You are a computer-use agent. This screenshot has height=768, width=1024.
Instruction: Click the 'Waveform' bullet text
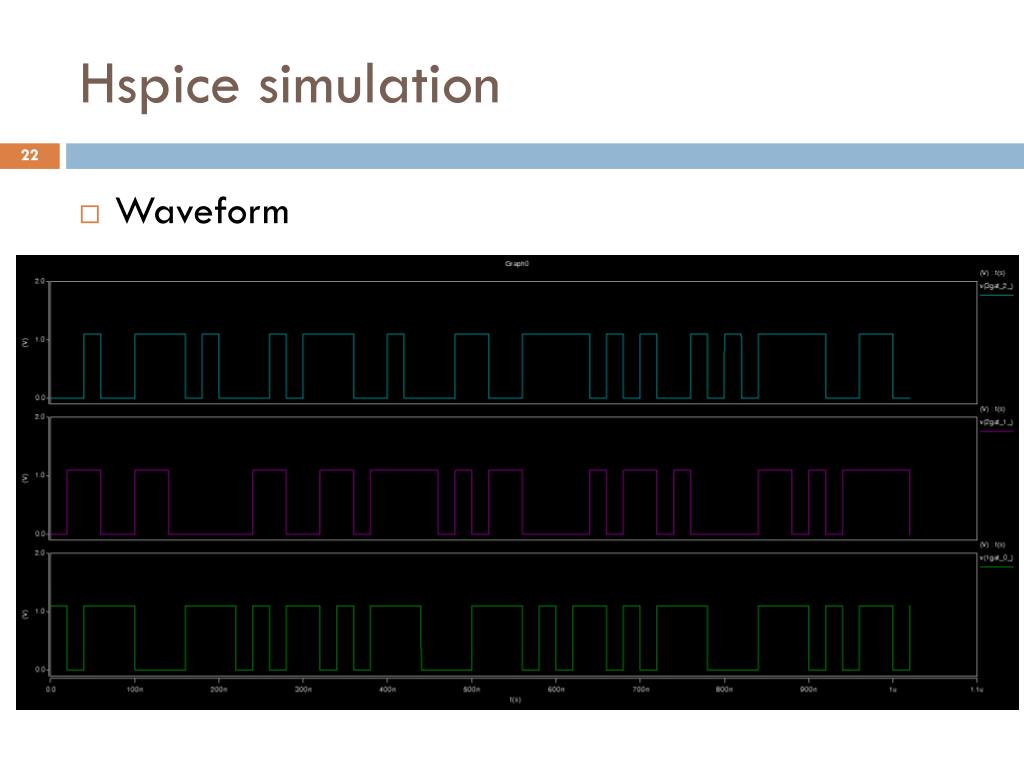(202, 212)
